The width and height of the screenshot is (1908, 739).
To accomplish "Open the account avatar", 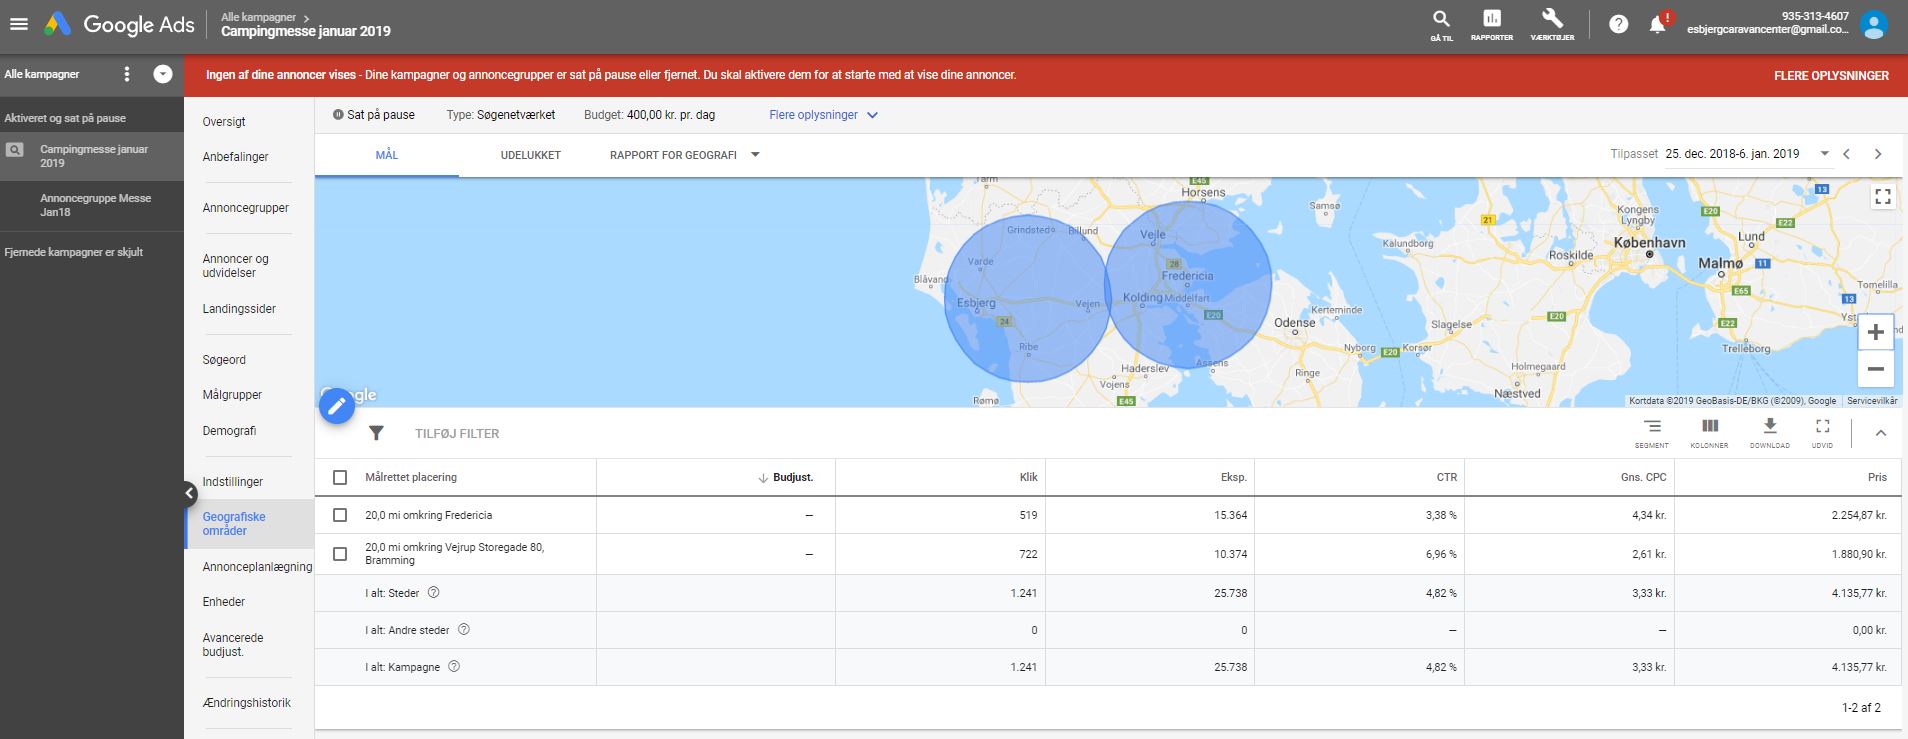I will tap(1873, 25).
